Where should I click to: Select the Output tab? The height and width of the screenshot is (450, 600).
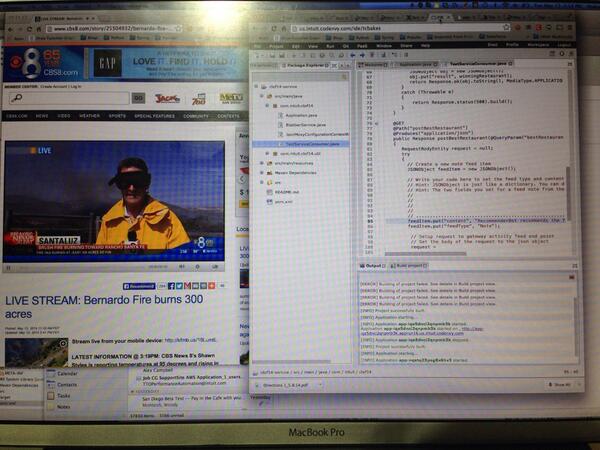[x=373, y=266]
